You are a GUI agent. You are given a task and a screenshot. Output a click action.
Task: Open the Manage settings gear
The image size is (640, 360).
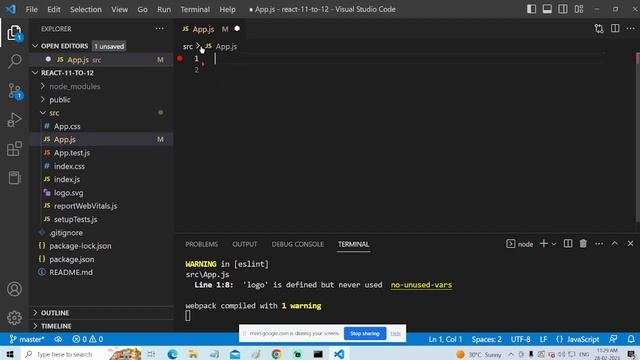click(x=14, y=318)
